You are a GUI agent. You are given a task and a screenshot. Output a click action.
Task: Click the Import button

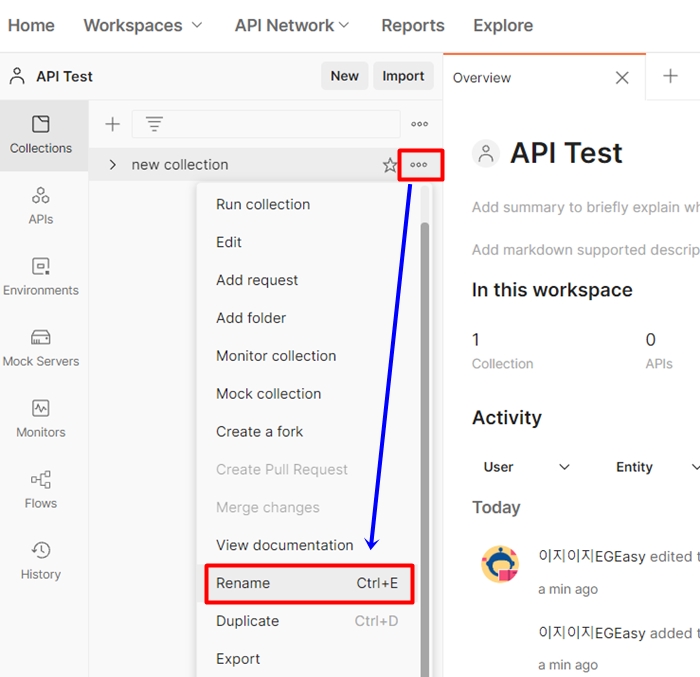coord(403,76)
